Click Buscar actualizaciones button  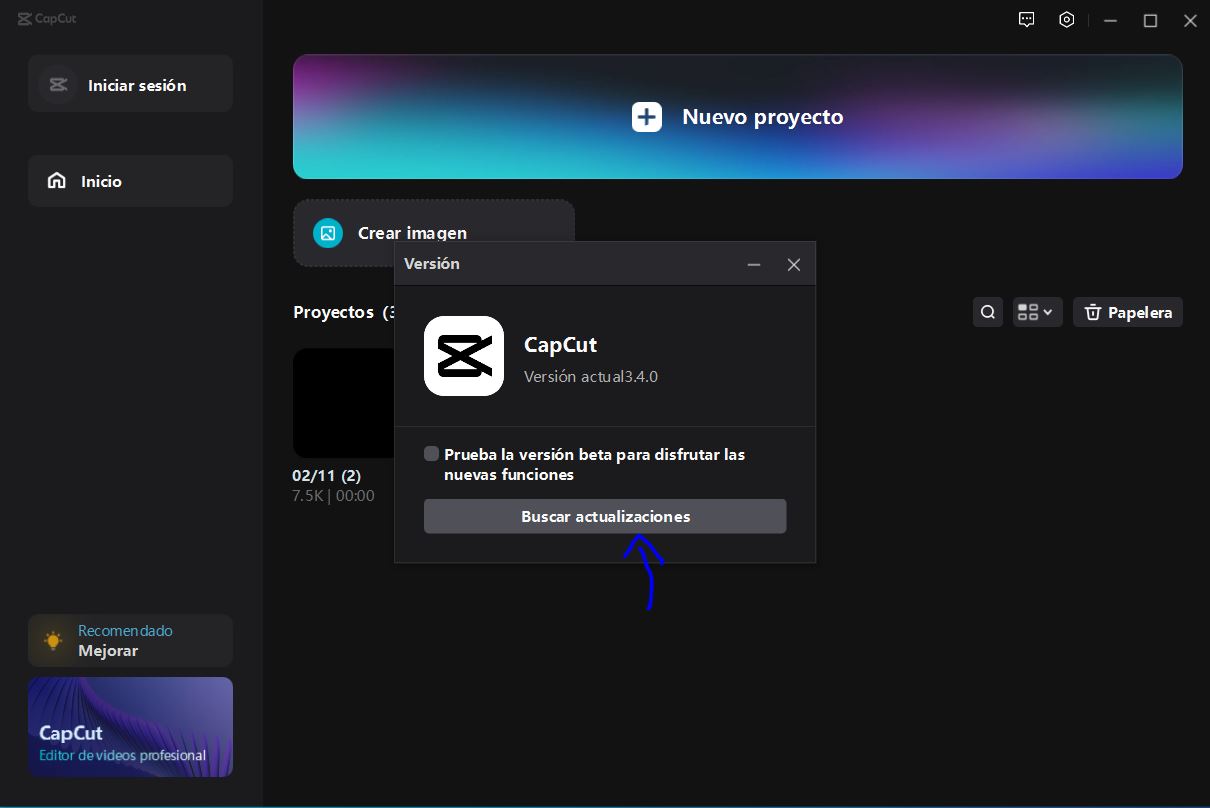pyautogui.click(x=605, y=516)
